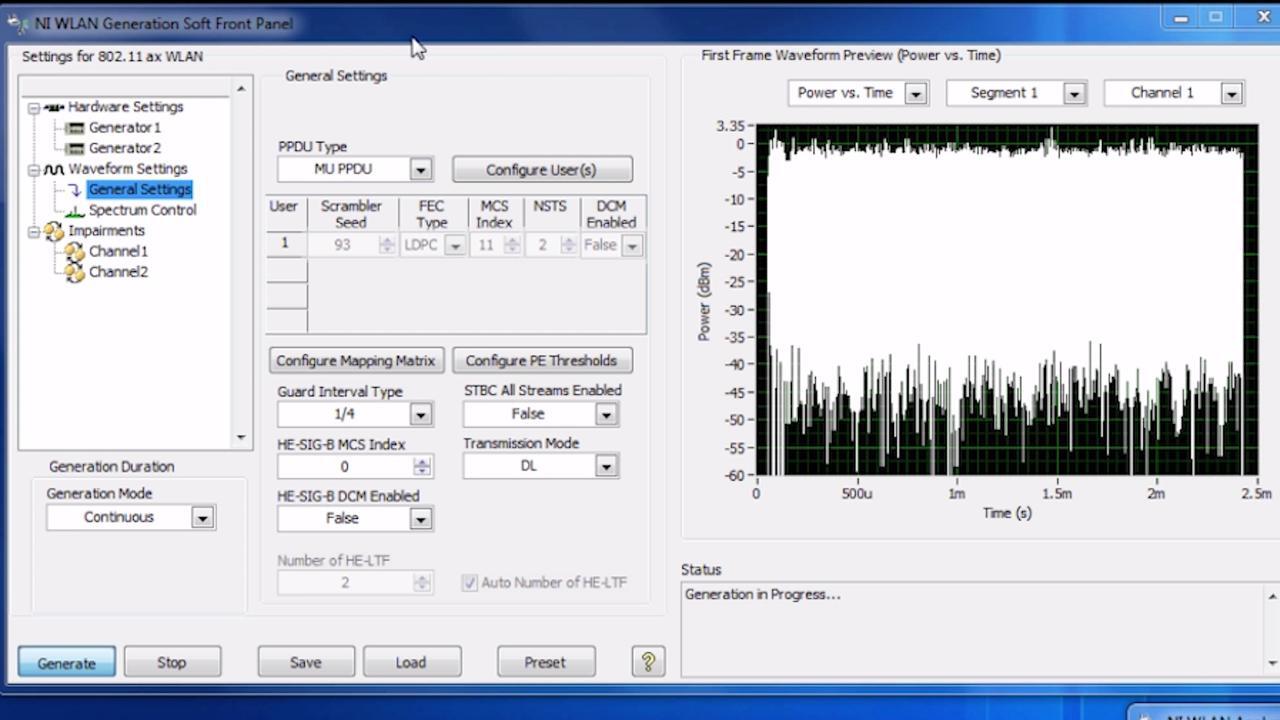Click the Save button
Image resolution: width=1280 pixels, height=720 pixels.
click(306, 662)
